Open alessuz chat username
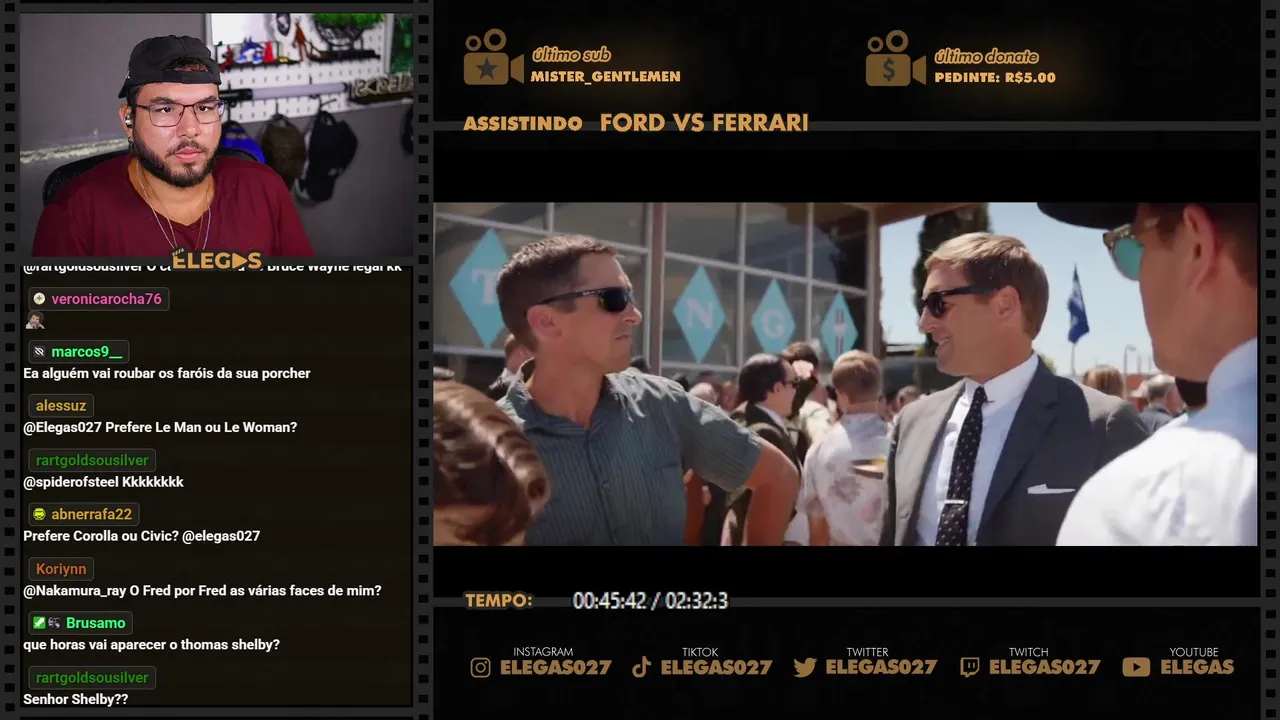Screen dimensions: 1280x720 tap(61, 406)
